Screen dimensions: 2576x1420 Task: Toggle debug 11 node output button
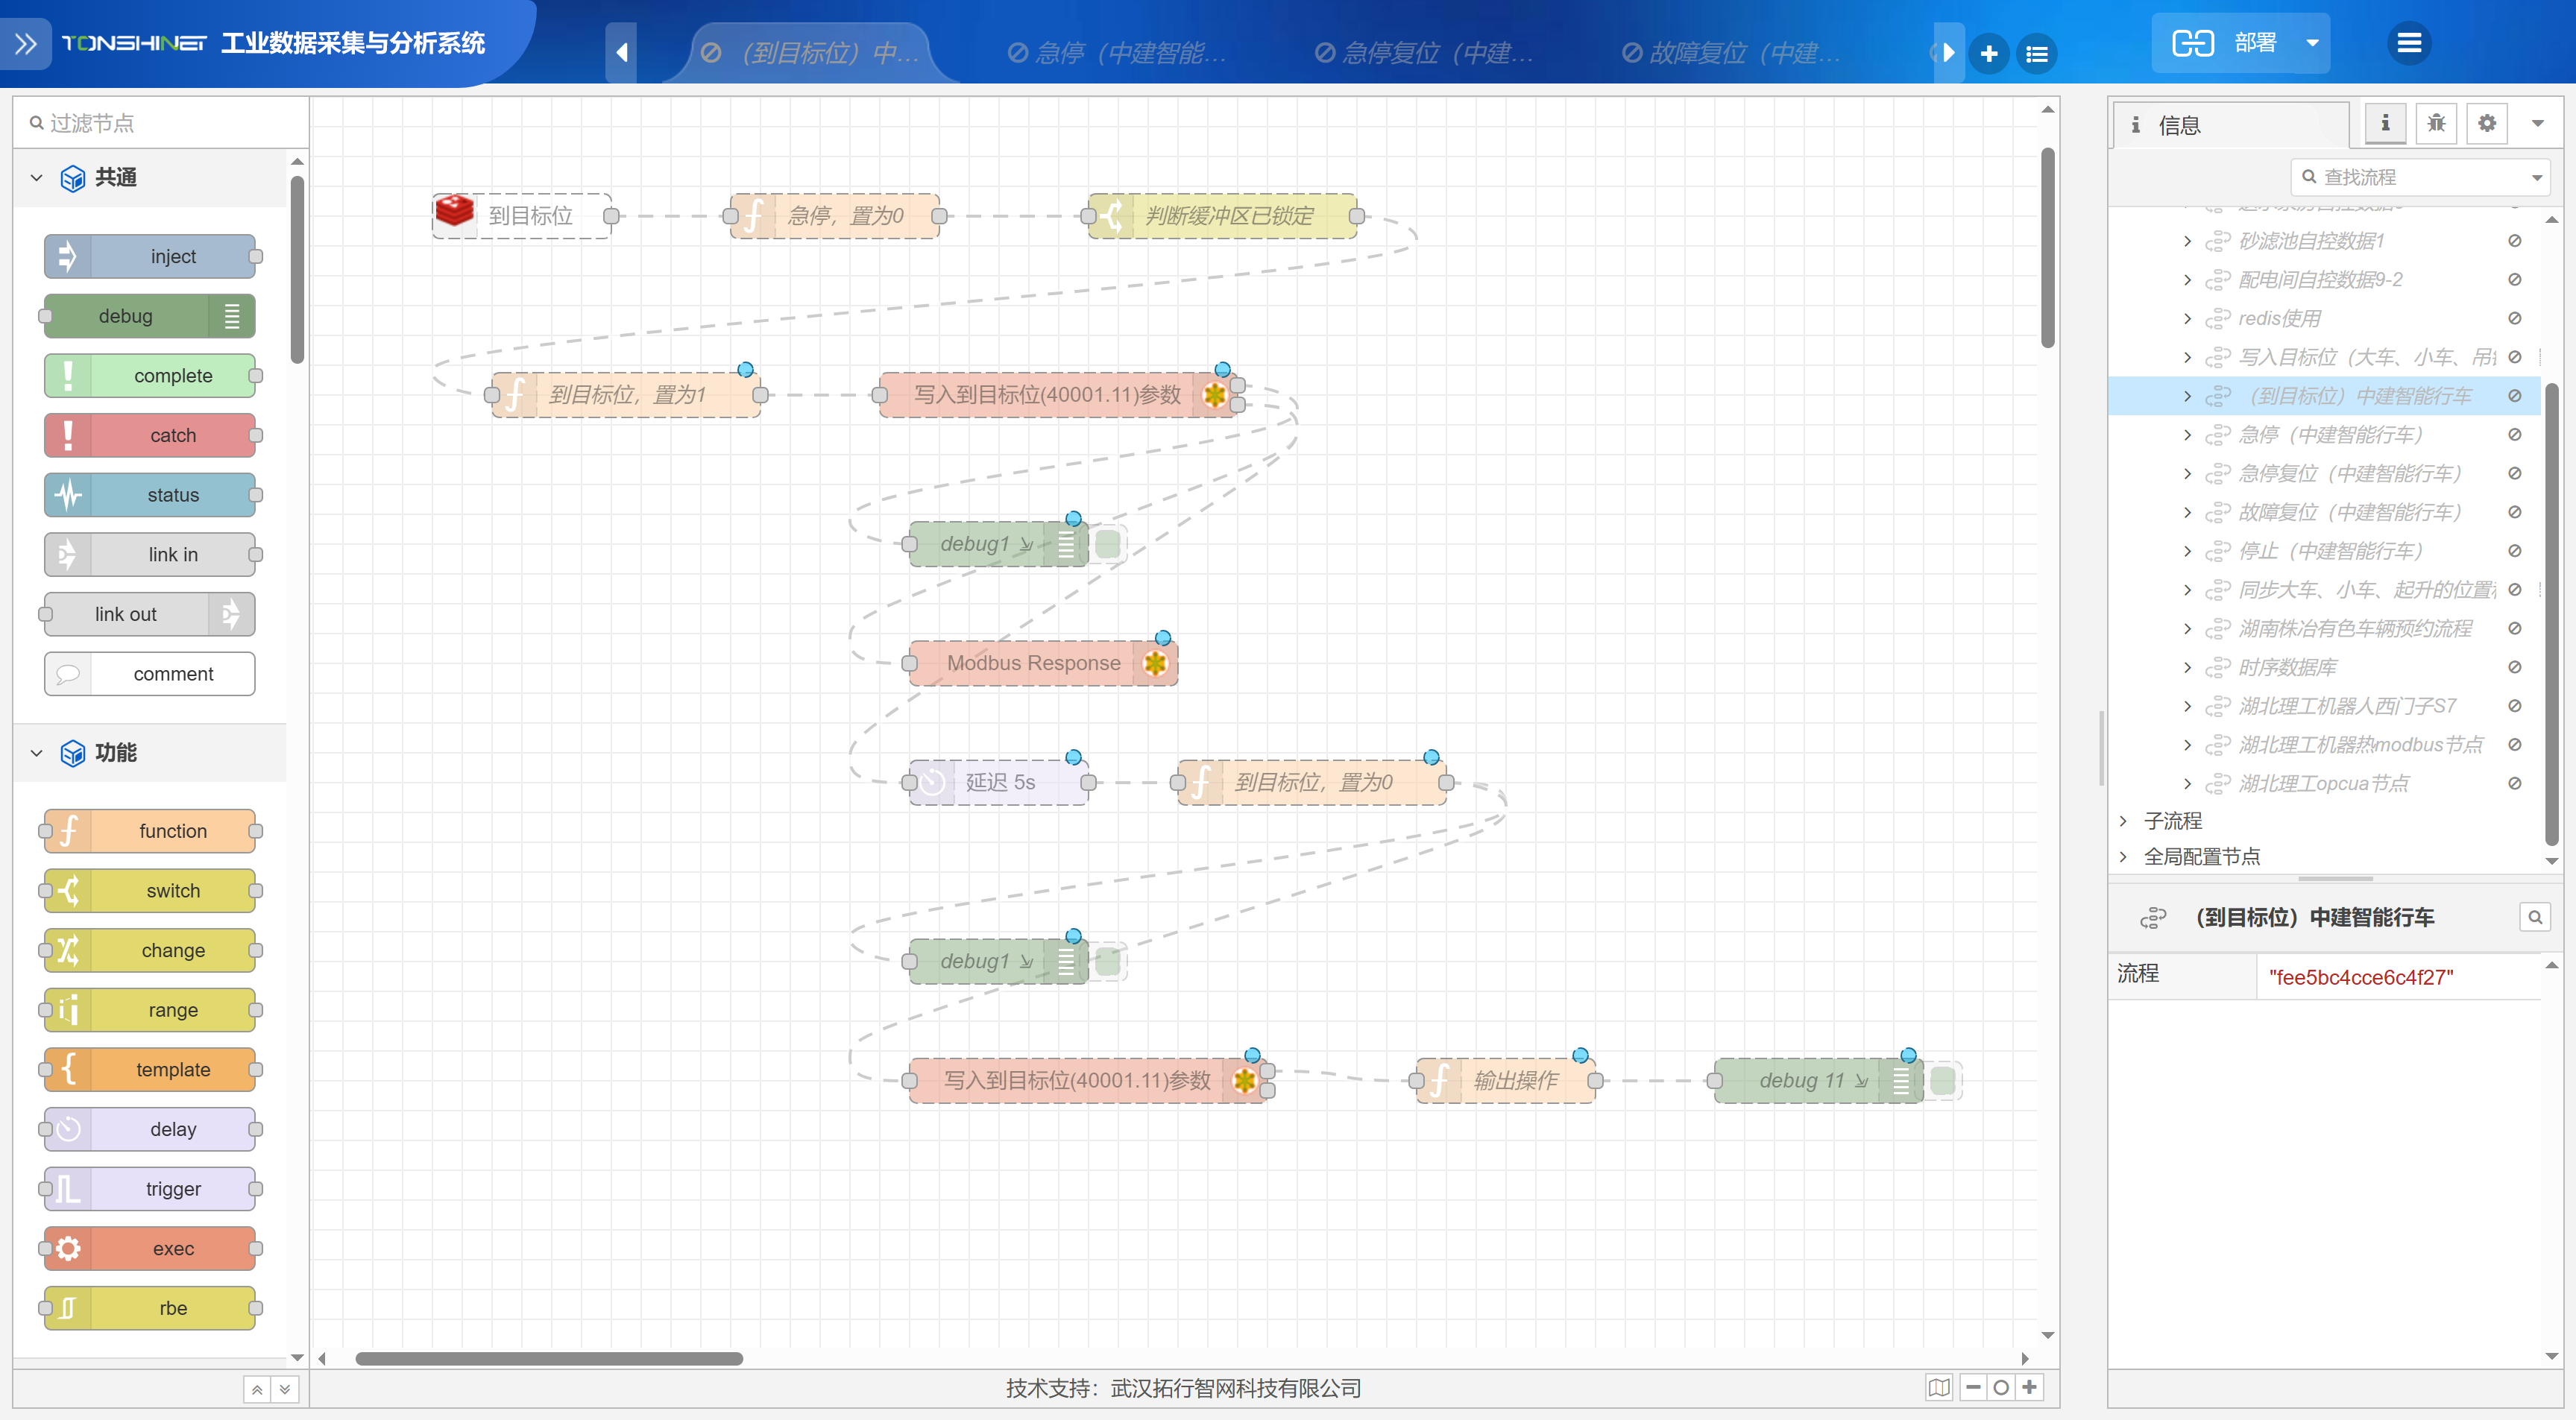coord(1942,1080)
